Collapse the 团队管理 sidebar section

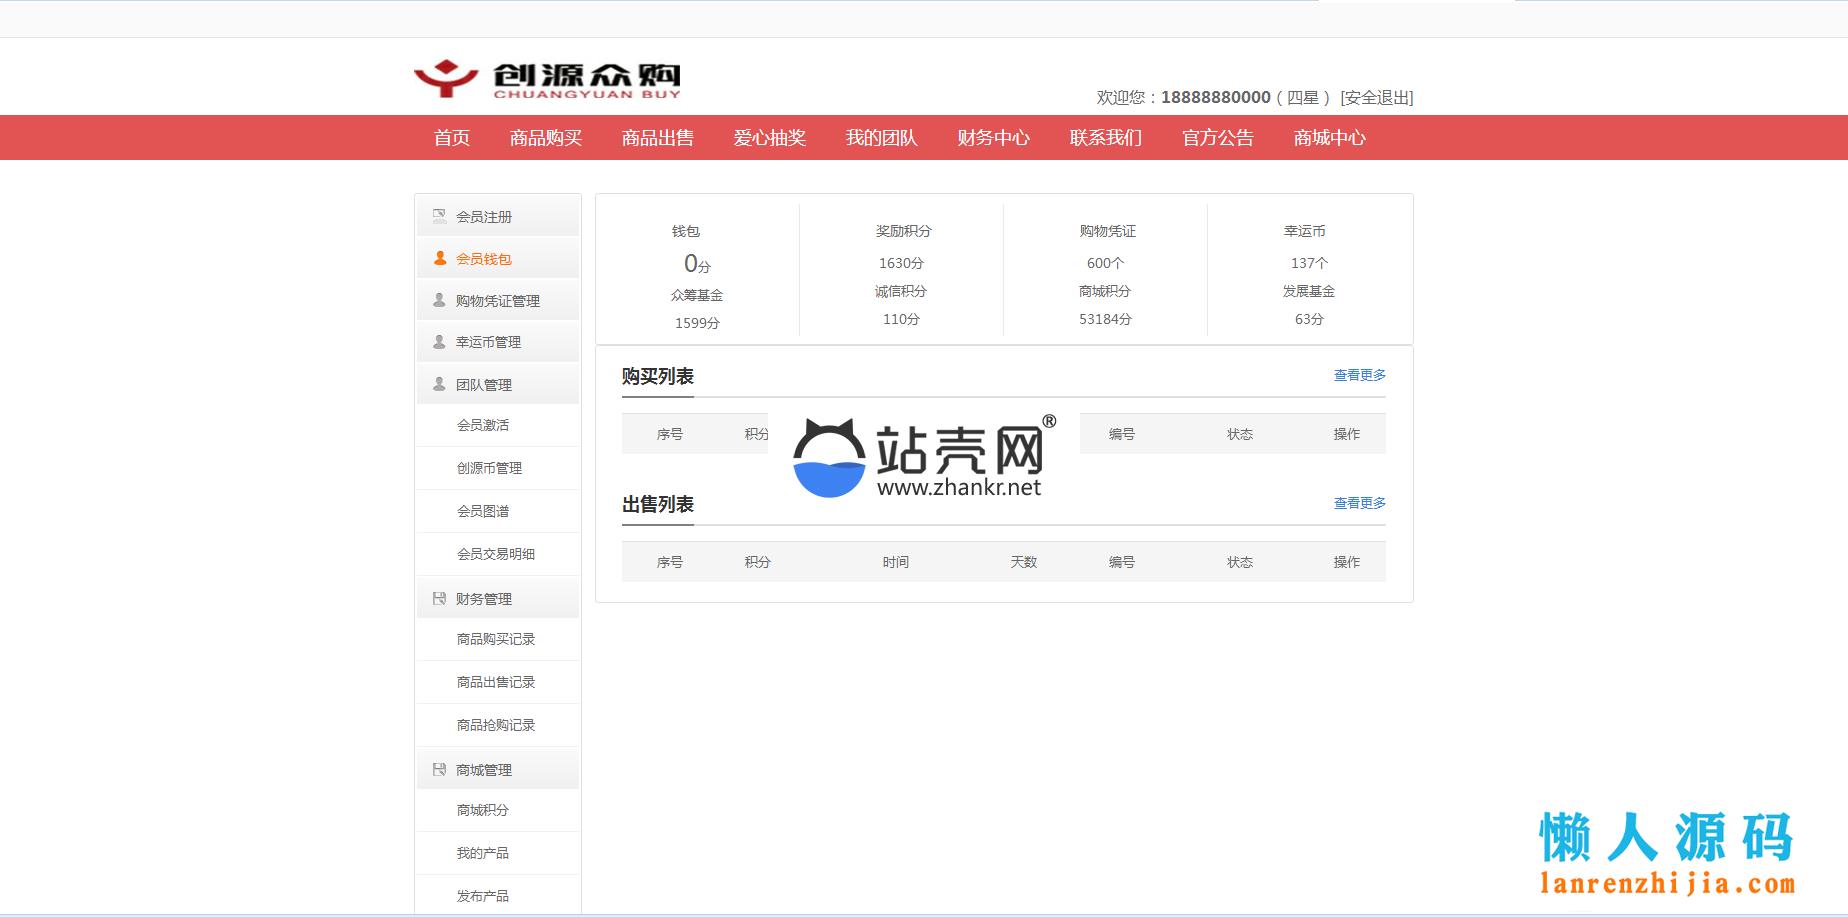click(x=484, y=385)
